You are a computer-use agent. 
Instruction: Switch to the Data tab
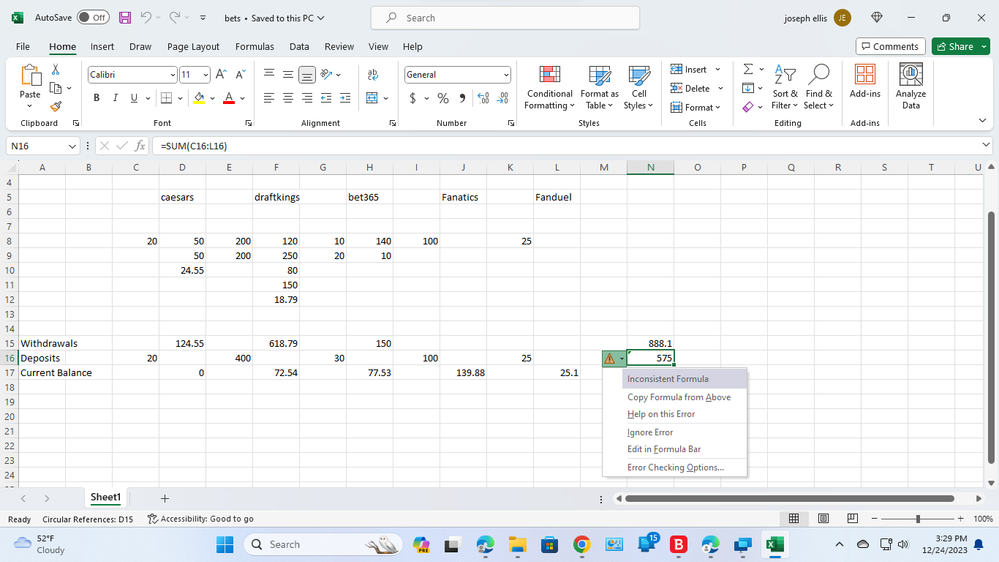299,47
